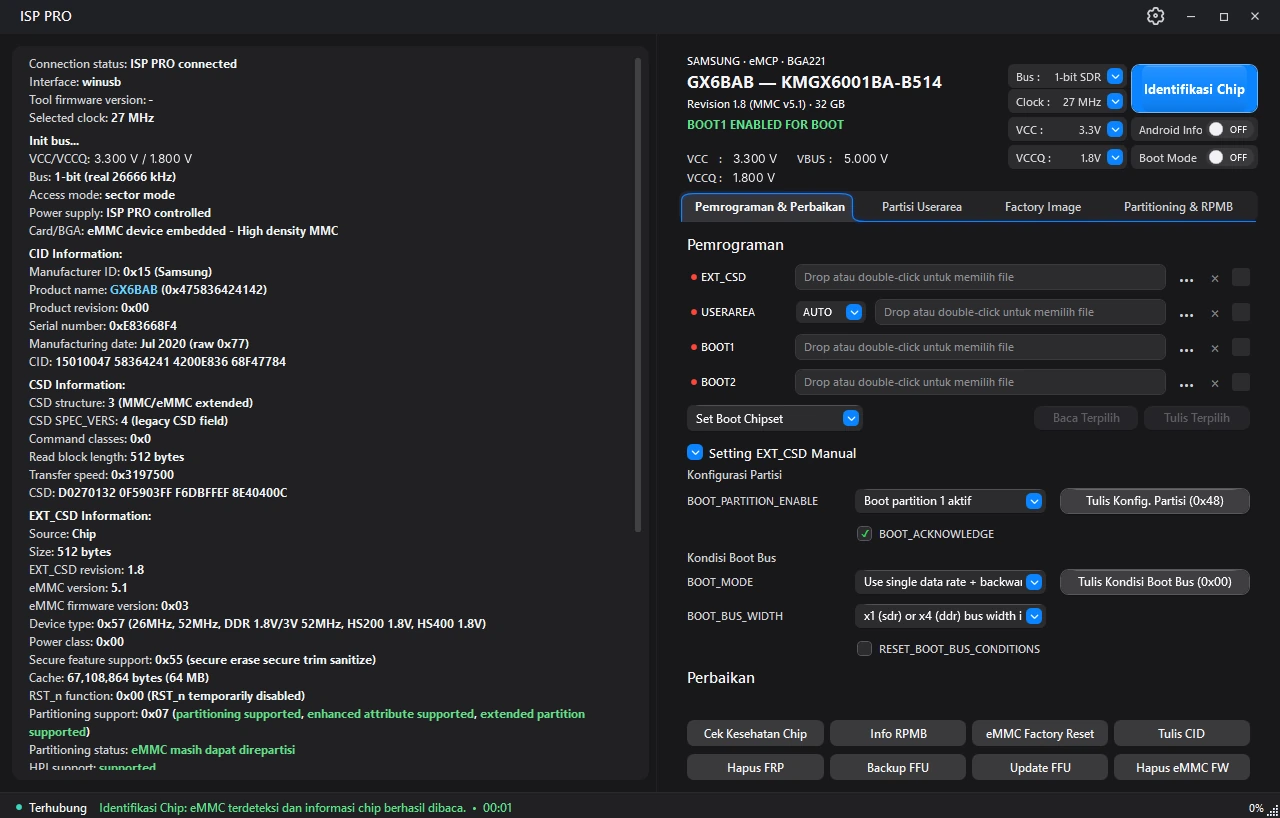
Task: Uncheck Setting EXT_CSD Manual checkbox
Action: pyautogui.click(x=695, y=453)
